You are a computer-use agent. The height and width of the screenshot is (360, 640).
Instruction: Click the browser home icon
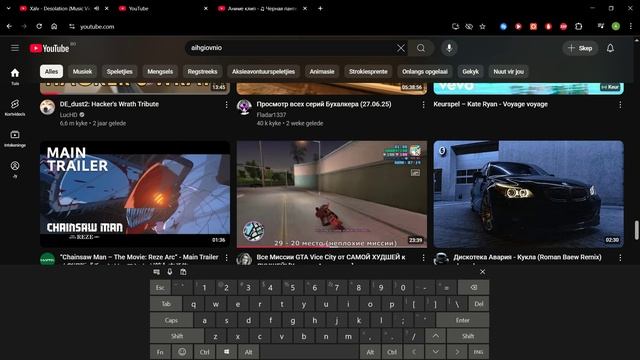click(x=54, y=27)
